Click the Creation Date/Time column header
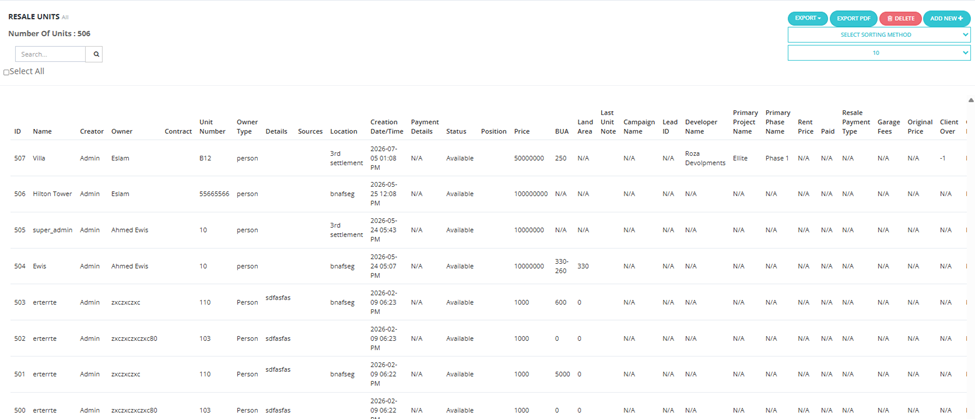This screenshot has height=419, width=975. pyautogui.click(x=387, y=127)
